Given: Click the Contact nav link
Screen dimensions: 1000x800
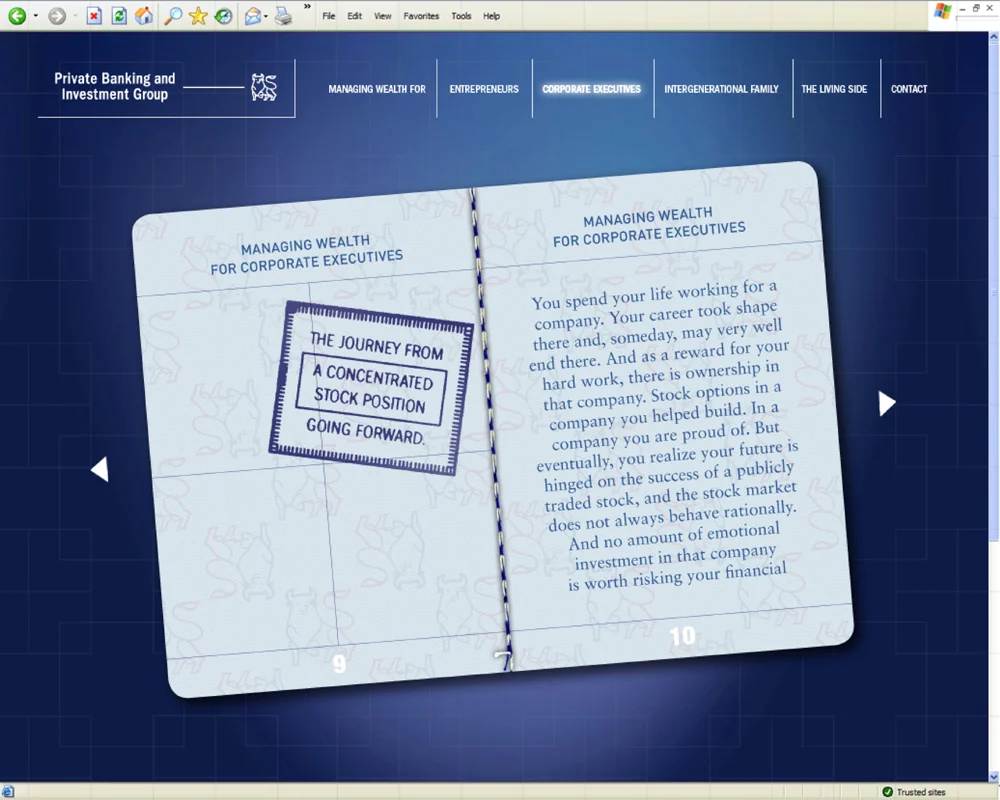Looking at the screenshot, I should [909, 89].
